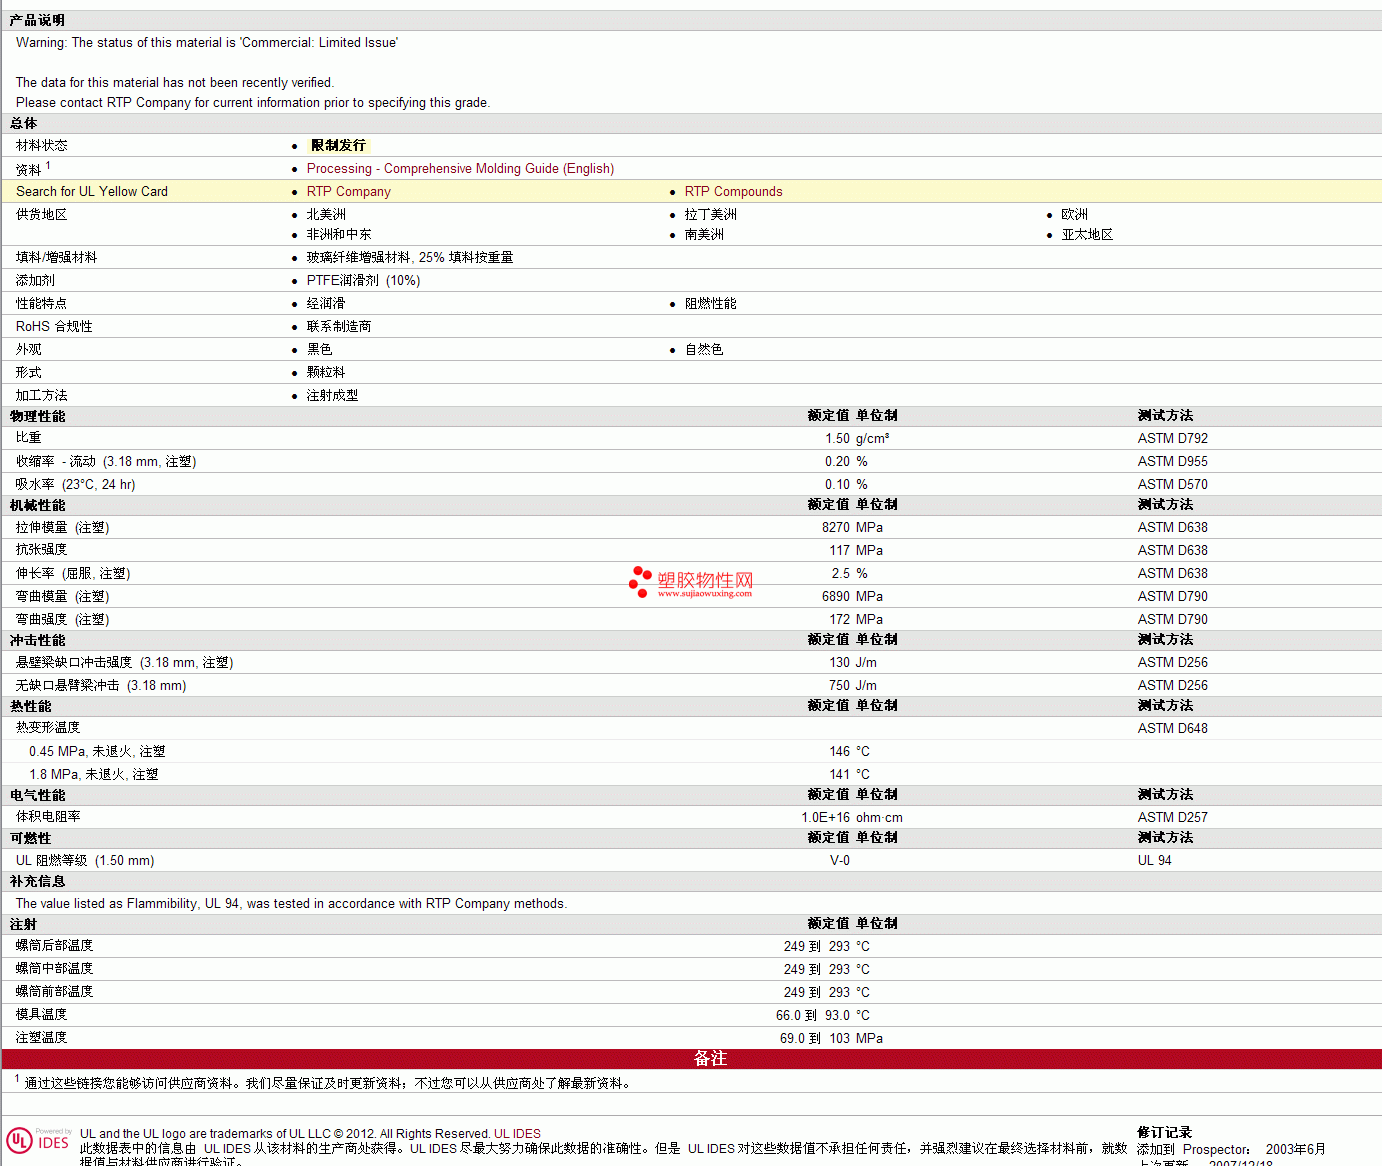Image resolution: width=1382 pixels, height=1166 pixels.
Task: Click the 联系制造商 RoHS value
Action: 339,327
